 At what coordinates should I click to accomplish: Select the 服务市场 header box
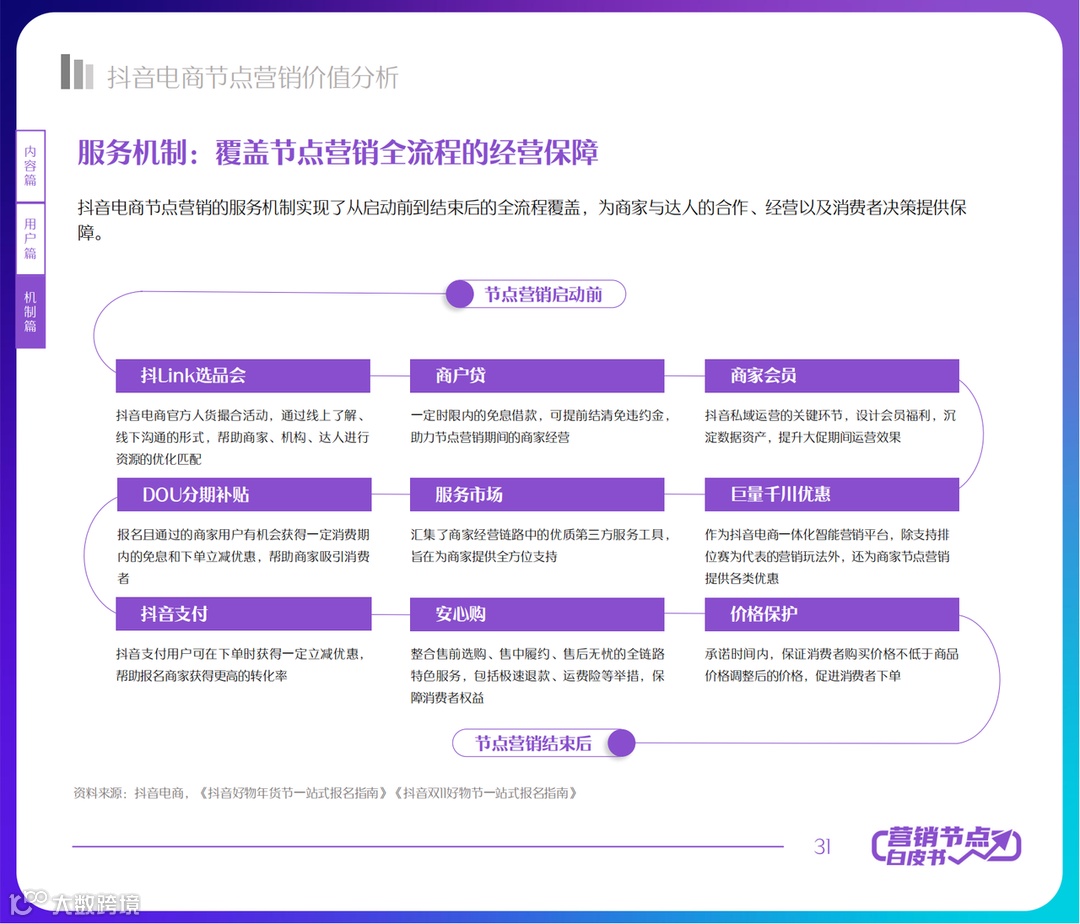click(537, 494)
